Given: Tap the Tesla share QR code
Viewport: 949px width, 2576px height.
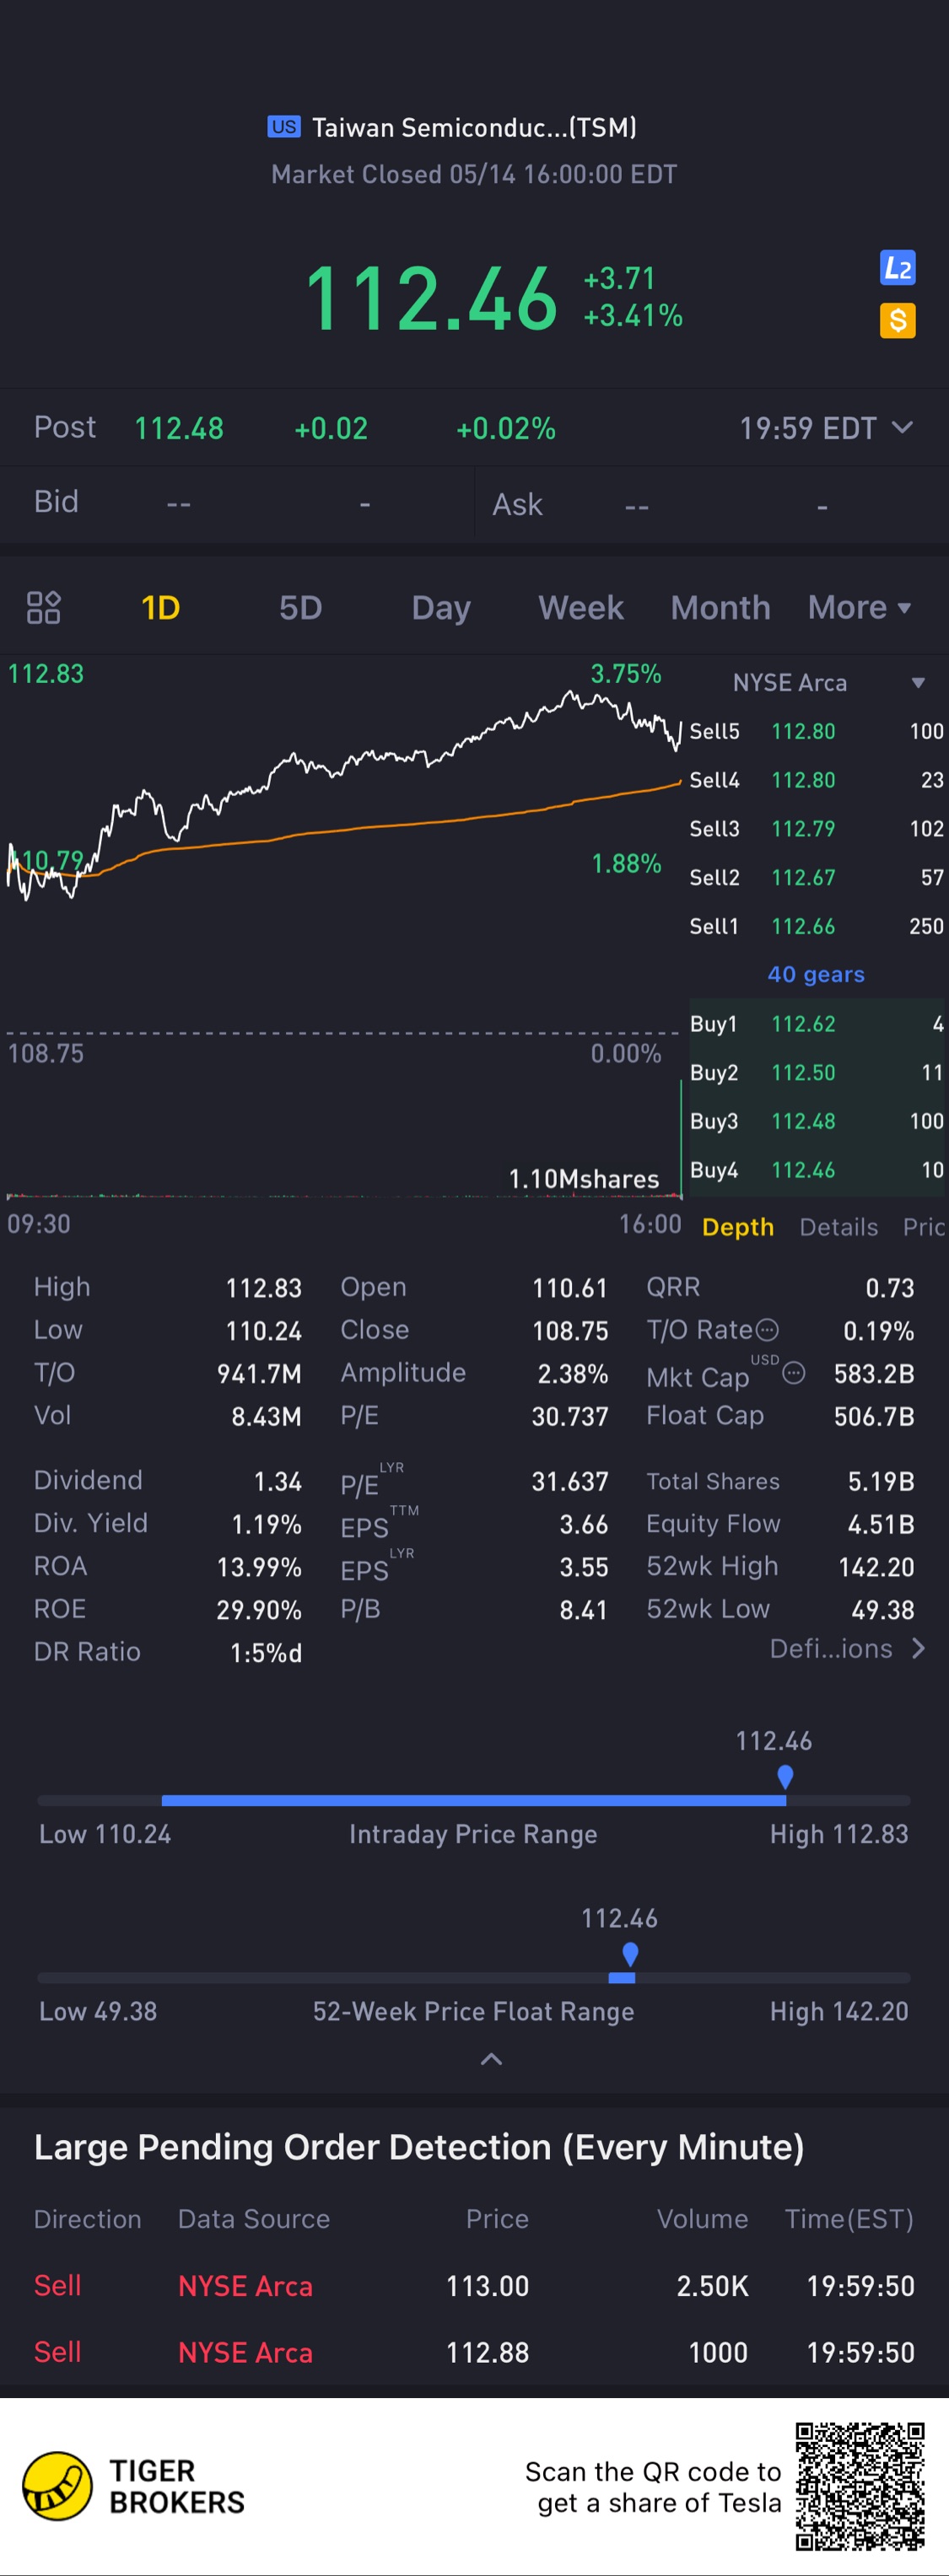Looking at the screenshot, I should (x=860, y=2486).
